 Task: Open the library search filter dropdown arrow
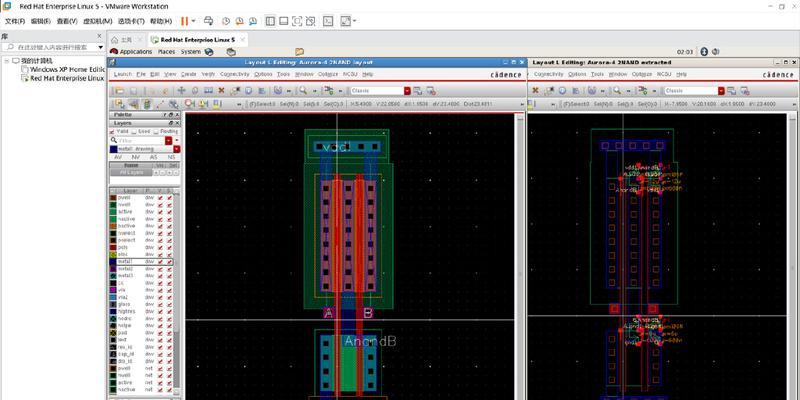tap(101, 47)
